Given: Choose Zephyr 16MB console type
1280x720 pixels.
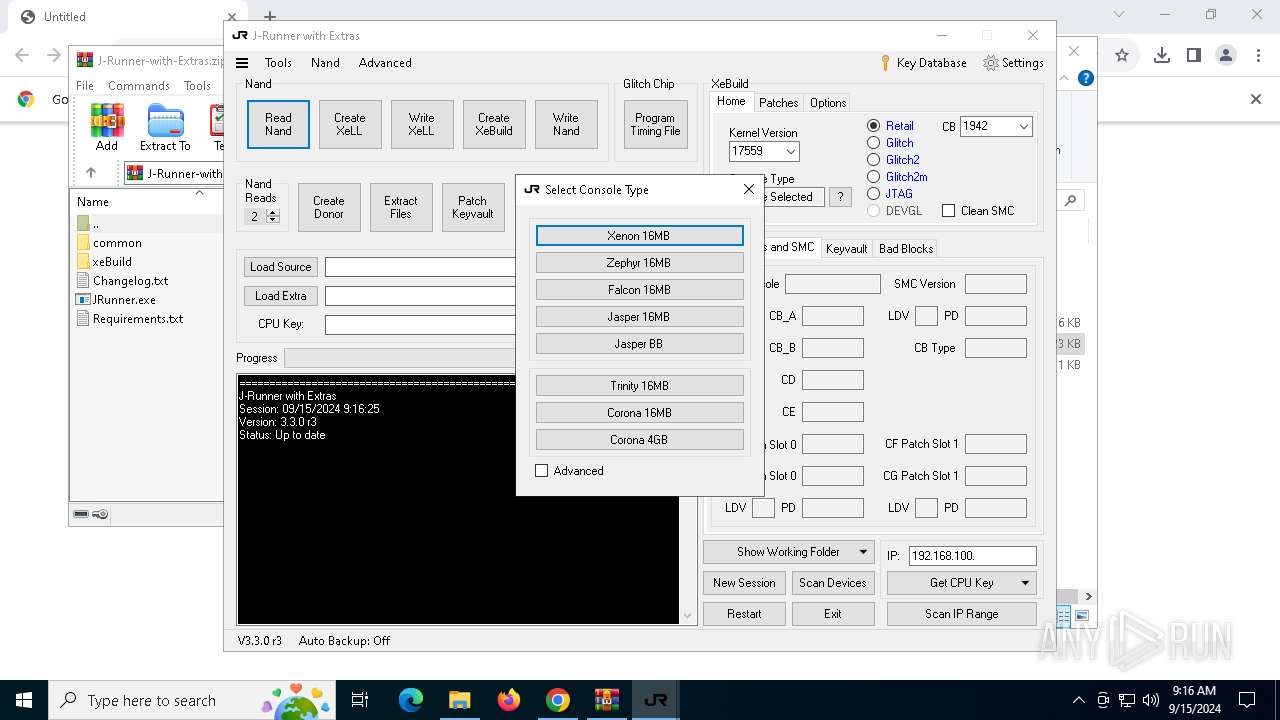Looking at the screenshot, I should coord(639,263).
